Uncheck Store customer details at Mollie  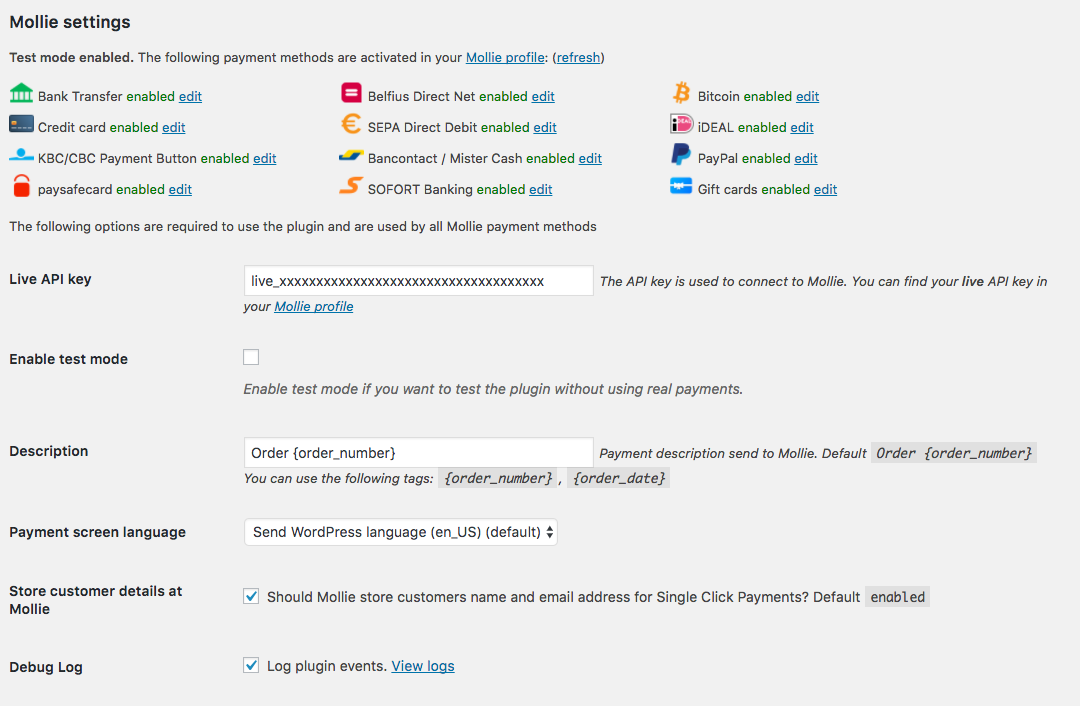pyautogui.click(x=251, y=597)
